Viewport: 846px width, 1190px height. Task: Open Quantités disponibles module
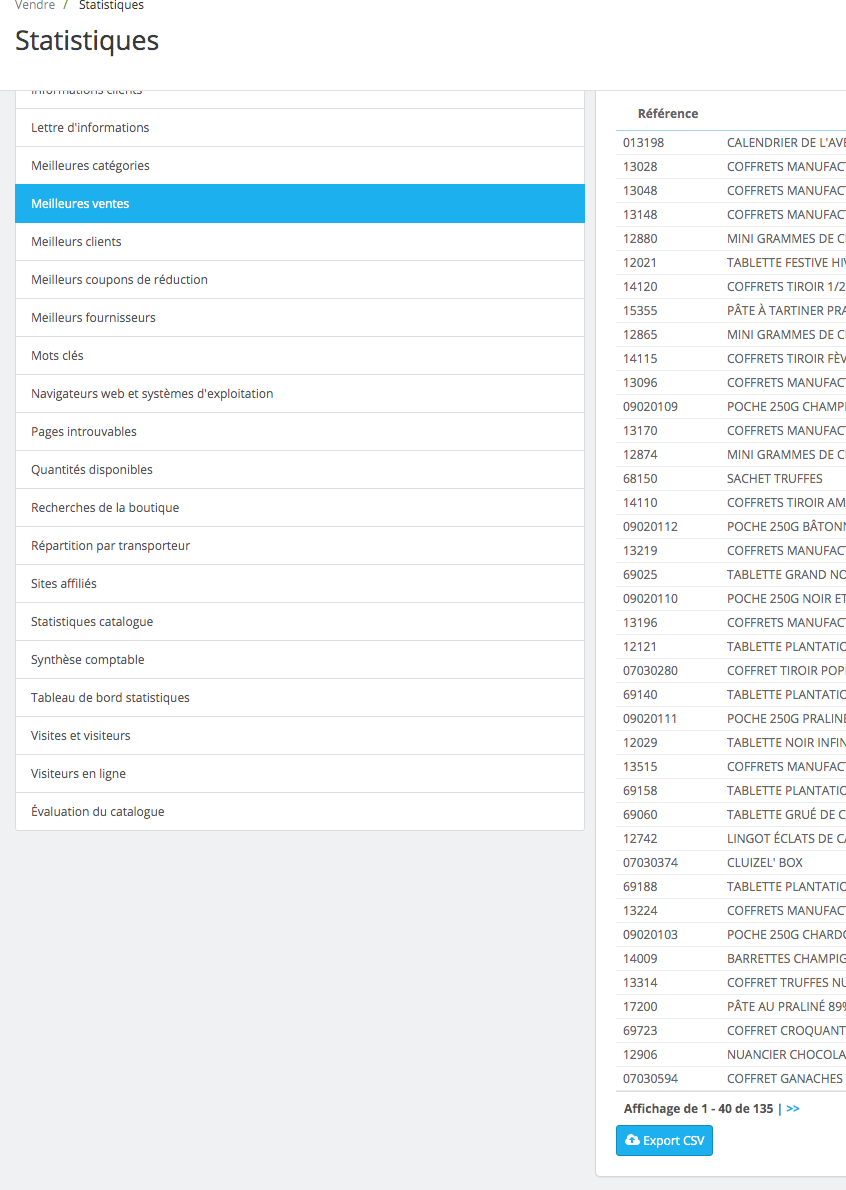pyautogui.click(x=300, y=469)
